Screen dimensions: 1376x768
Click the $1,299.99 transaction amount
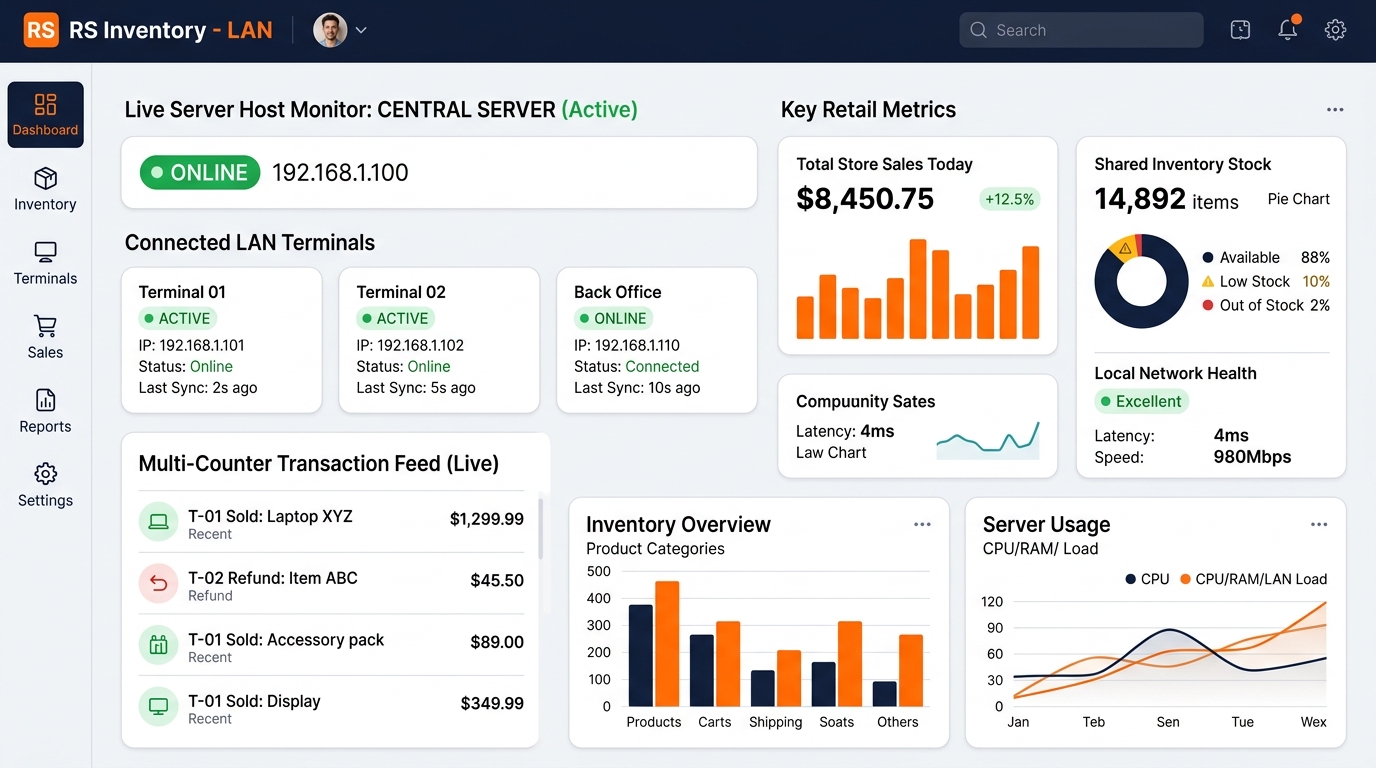(487, 519)
